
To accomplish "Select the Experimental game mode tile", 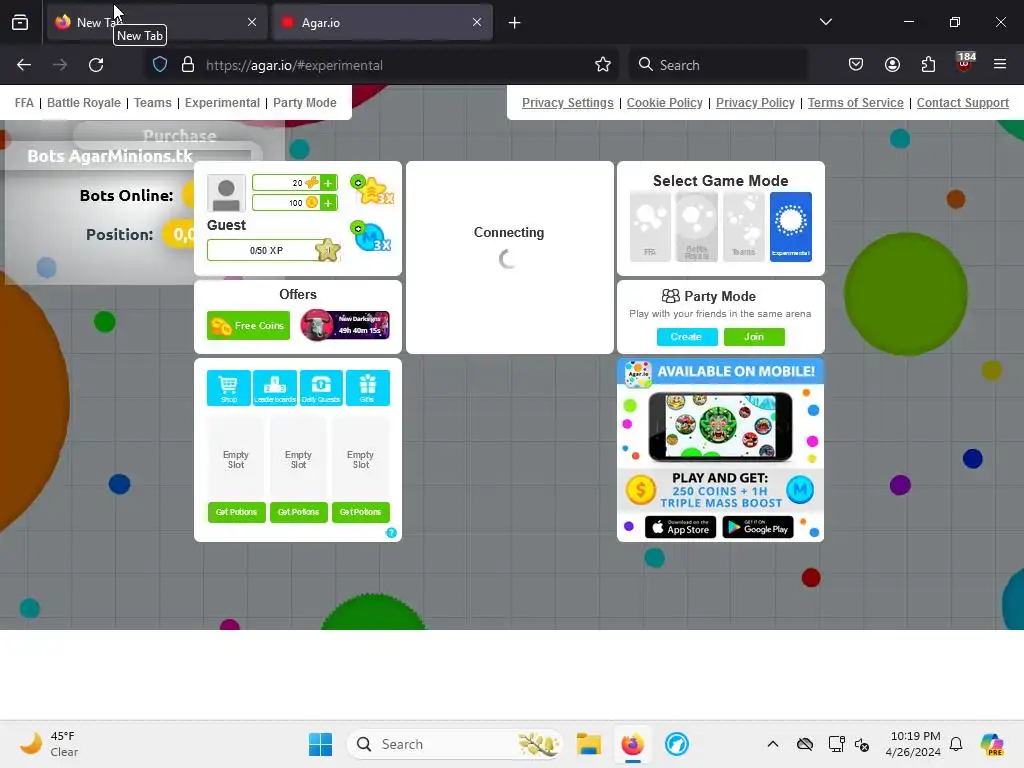I will [791, 227].
